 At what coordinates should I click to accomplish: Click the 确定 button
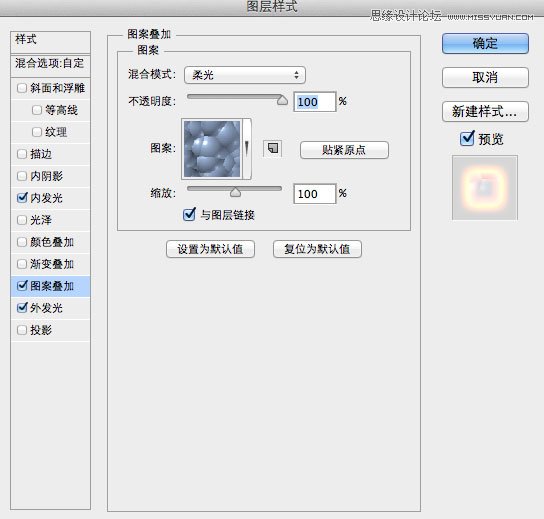point(485,43)
